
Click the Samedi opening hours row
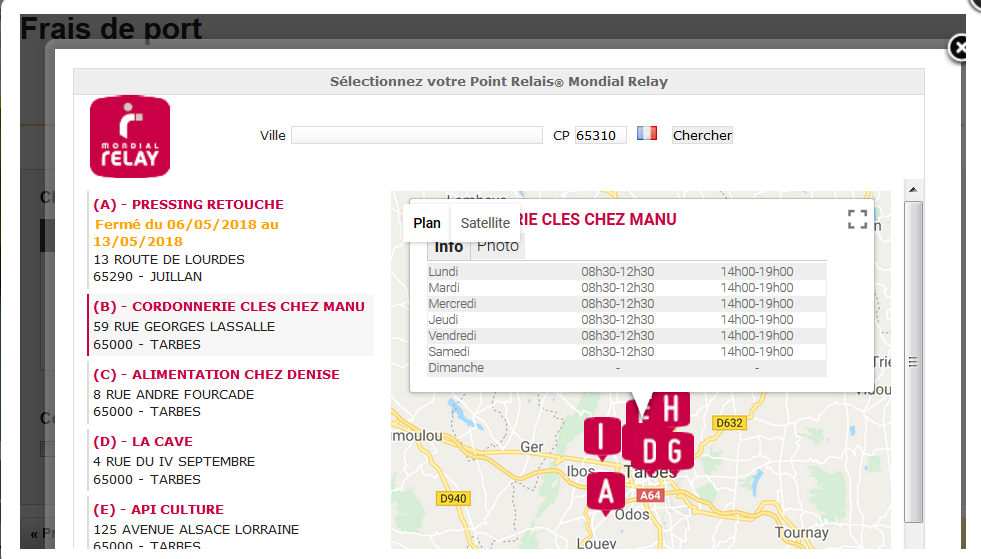(x=627, y=352)
